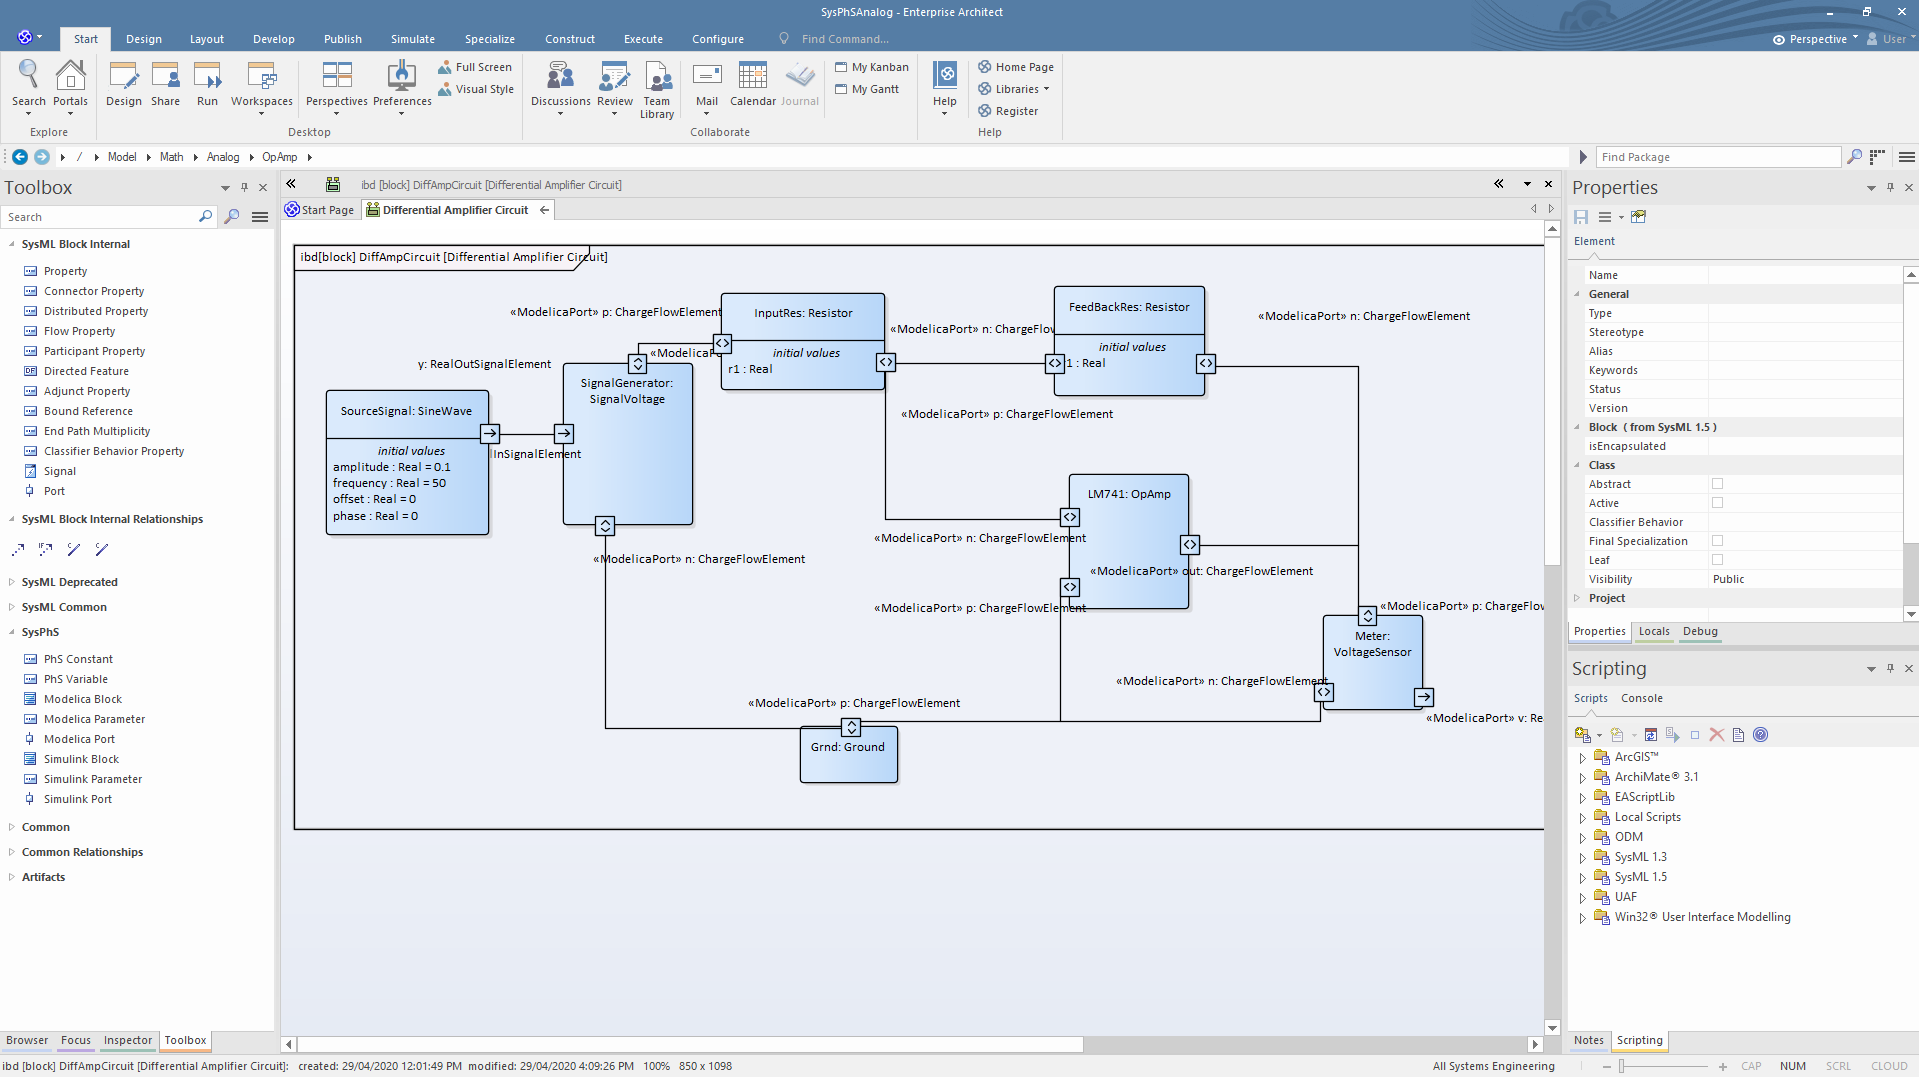Click the My Kanban button
The width and height of the screenshot is (1919, 1077).
[x=872, y=67]
